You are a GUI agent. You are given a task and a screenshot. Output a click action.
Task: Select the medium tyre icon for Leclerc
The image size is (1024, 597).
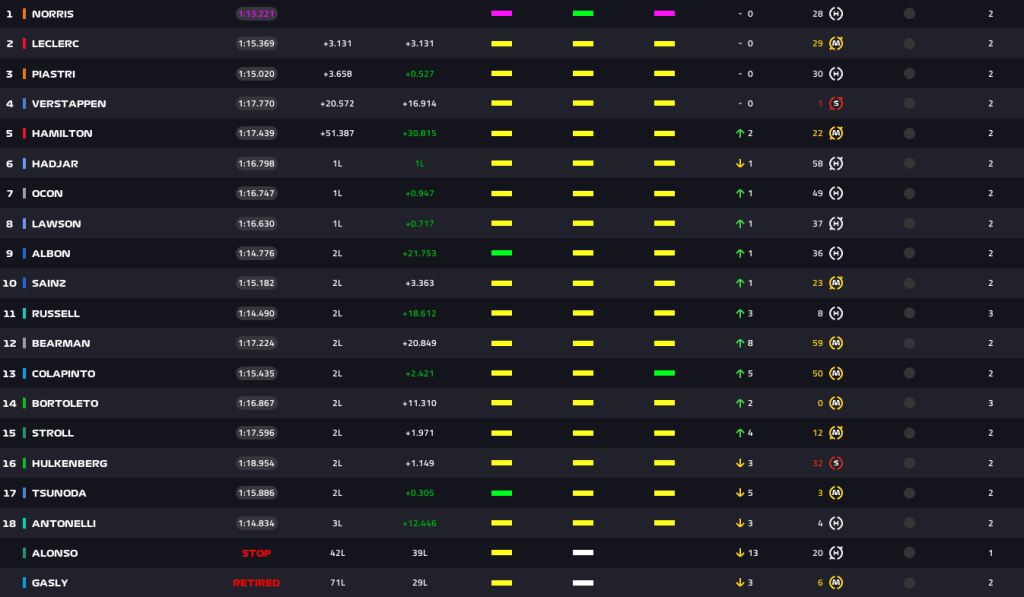pyautogui.click(x=836, y=44)
